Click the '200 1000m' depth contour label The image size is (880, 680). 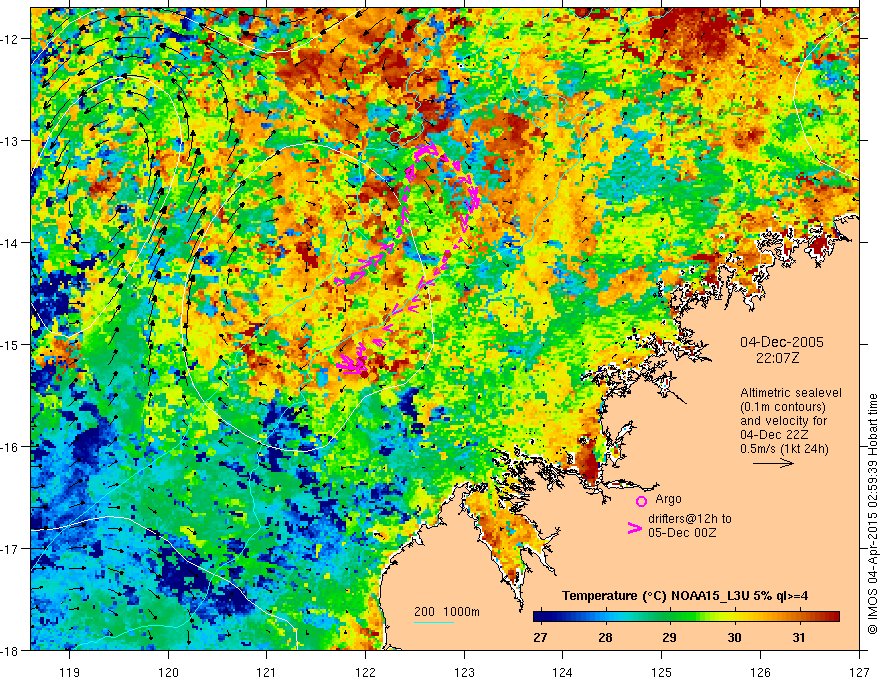(447, 612)
